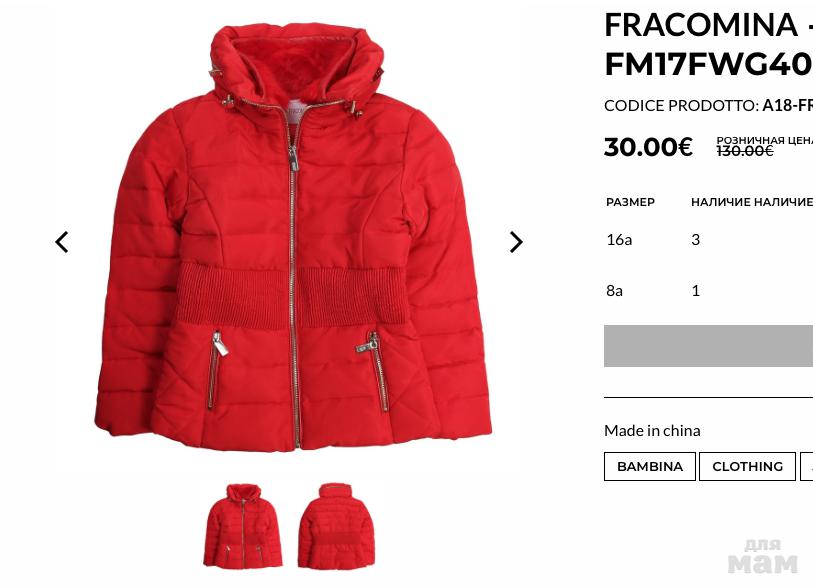Click the main red jacket image

[x=293, y=236]
